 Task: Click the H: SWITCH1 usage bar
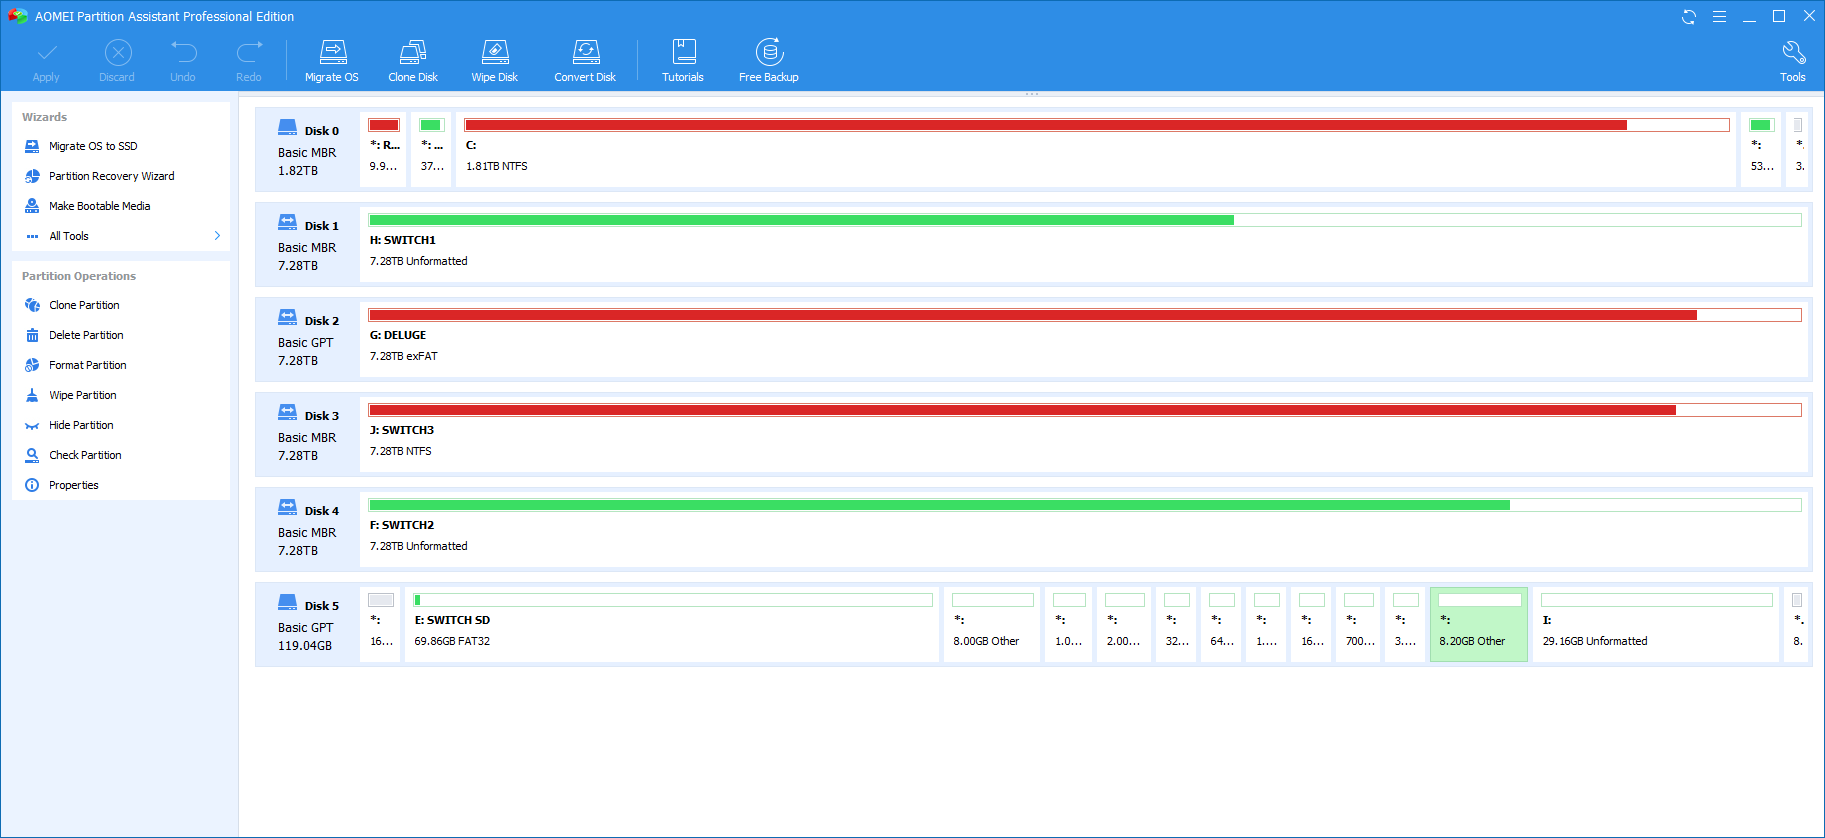tap(1085, 220)
